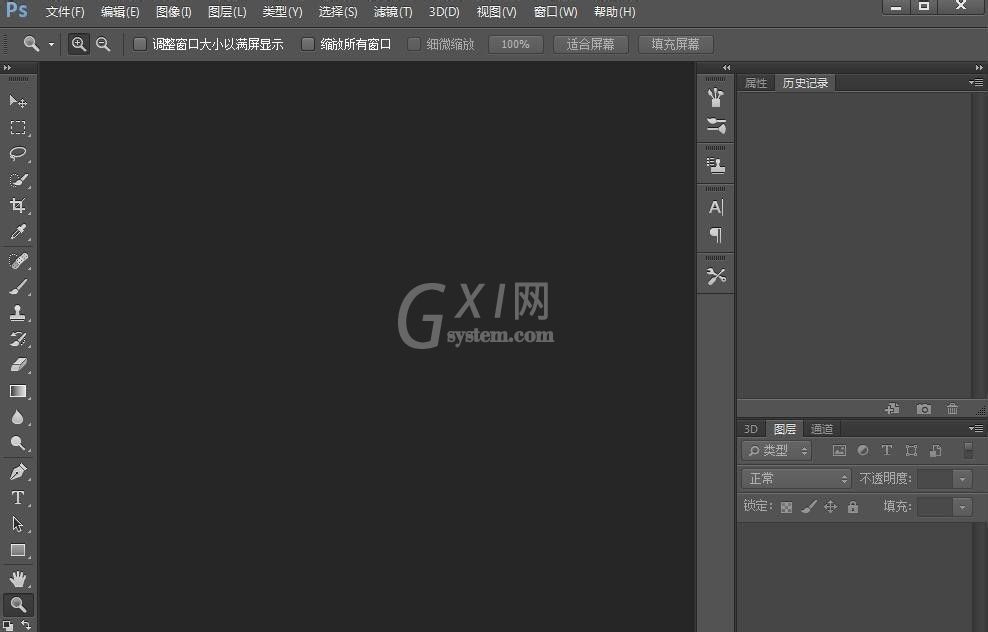The width and height of the screenshot is (988, 632).
Task: Expand the toolbox double-arrow
Action: 7,67
